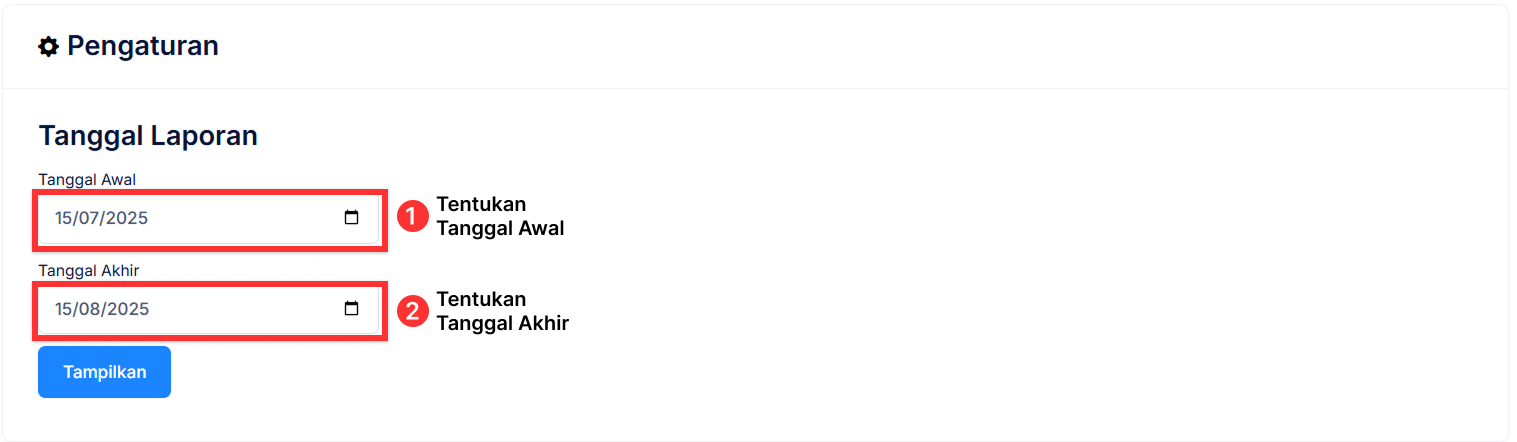Click the "Tanggal Awal" field label
Screen dimensions: 1517x442
[87, 179]
